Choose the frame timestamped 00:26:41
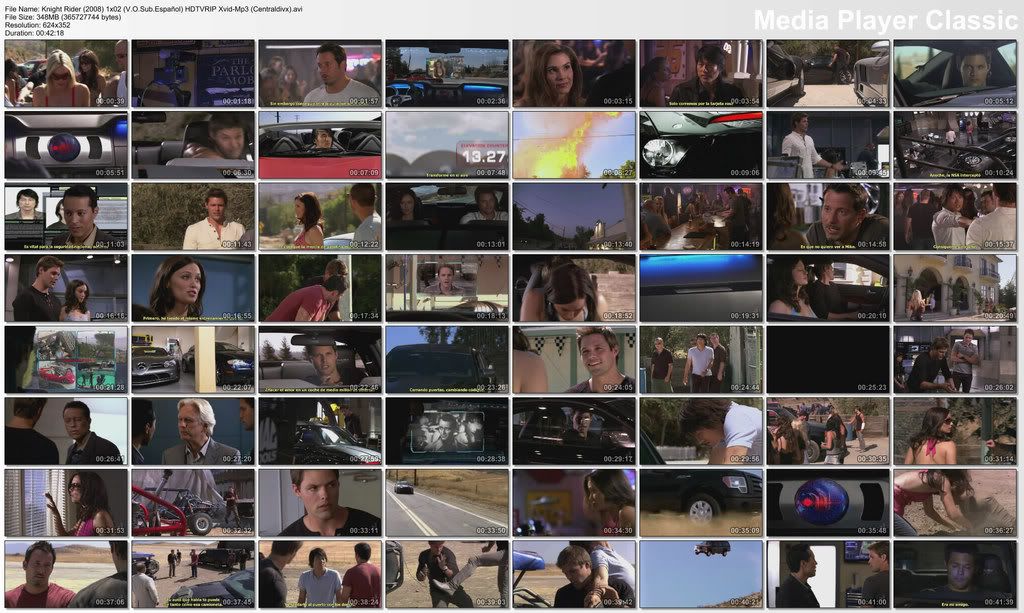This screenshot has width=1024, height=613. coord(66,432)
